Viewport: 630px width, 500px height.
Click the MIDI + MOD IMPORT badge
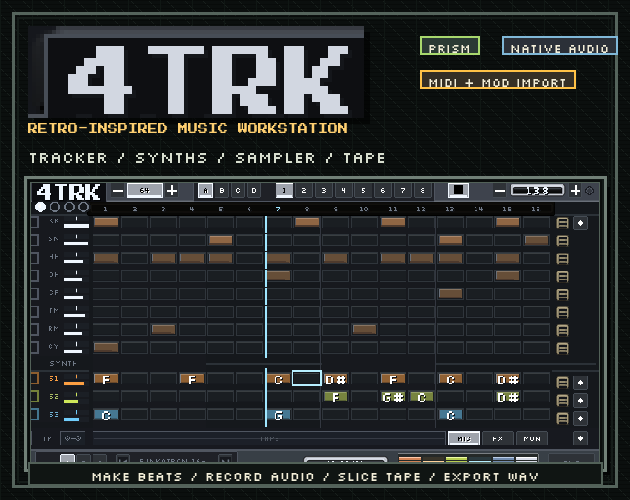[x=497, y=80]
